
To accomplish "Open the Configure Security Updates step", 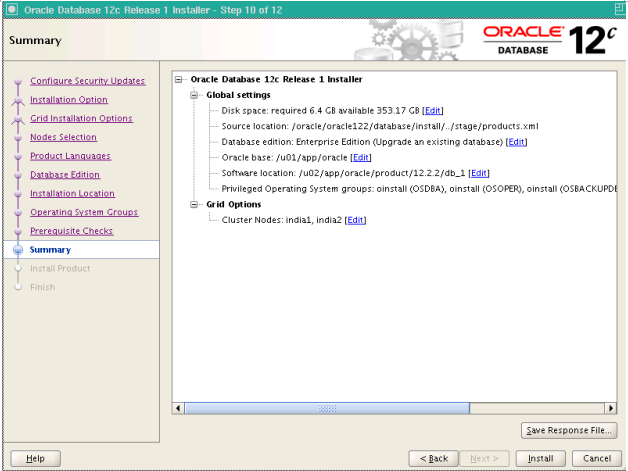I will pyautogui.click(x=87, y=81).
